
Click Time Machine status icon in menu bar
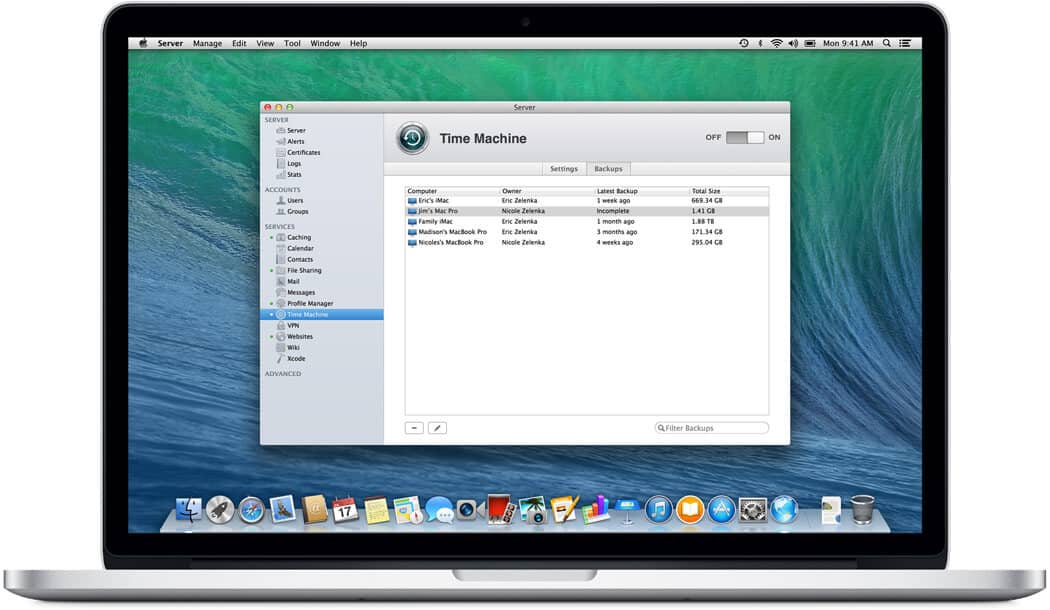743,43
